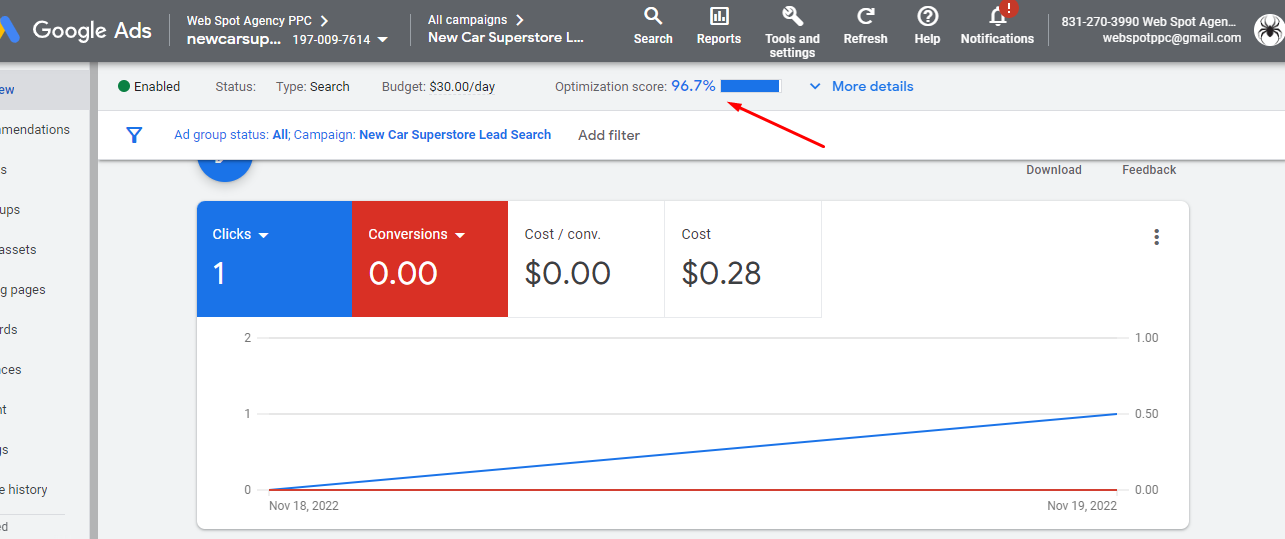Click the Ad group status All filter

pos(231,134)
